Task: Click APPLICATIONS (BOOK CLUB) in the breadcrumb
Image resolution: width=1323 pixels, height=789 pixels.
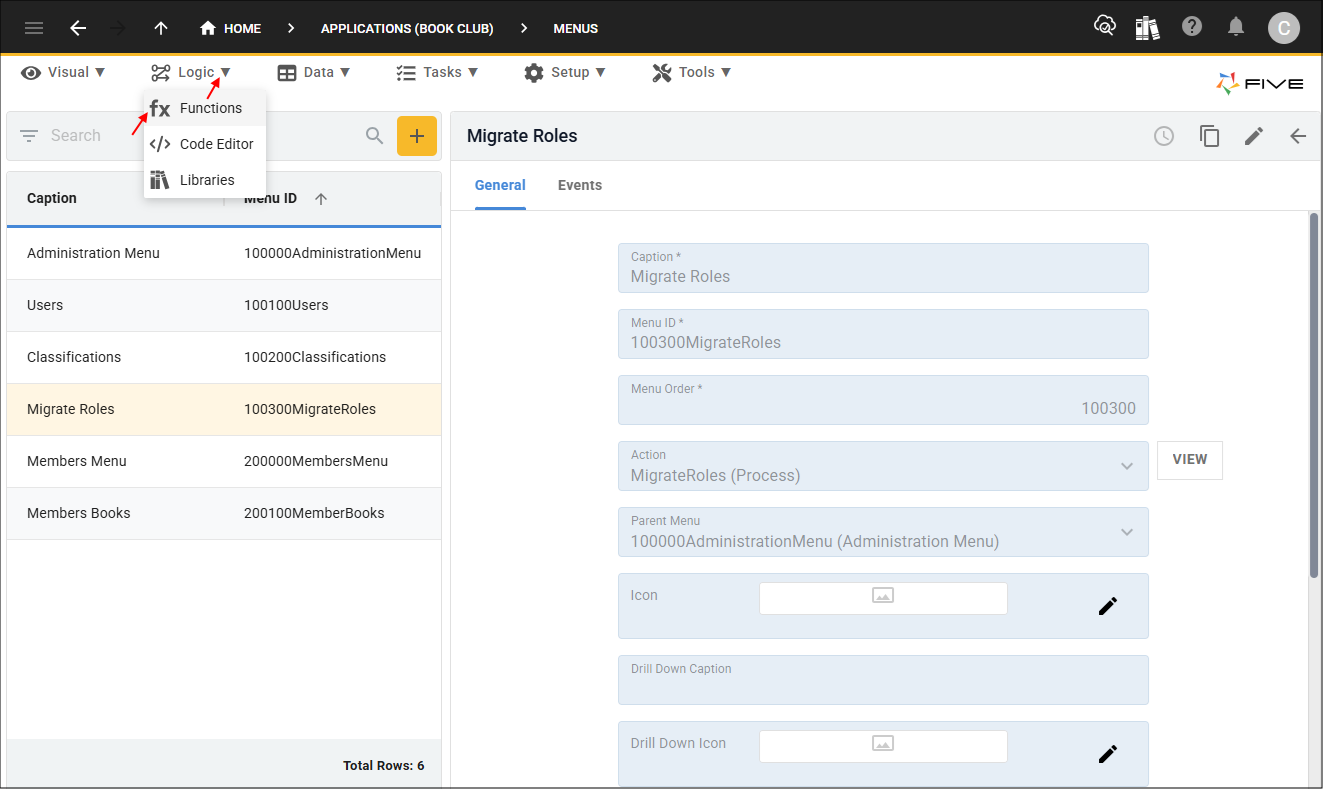Action: [407, 28]
